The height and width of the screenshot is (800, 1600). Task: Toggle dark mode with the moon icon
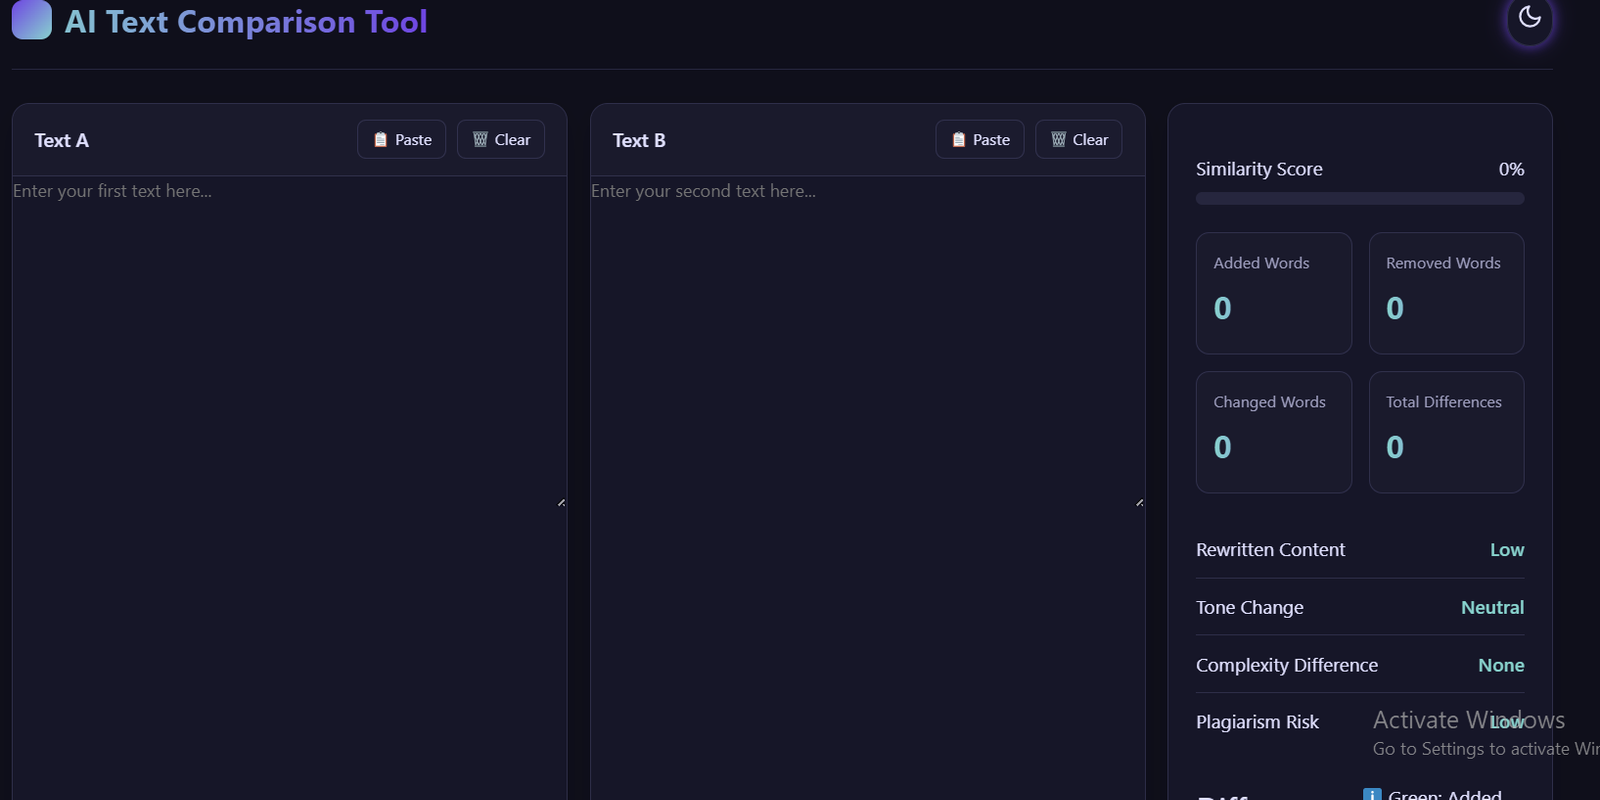click(1529, 17)
